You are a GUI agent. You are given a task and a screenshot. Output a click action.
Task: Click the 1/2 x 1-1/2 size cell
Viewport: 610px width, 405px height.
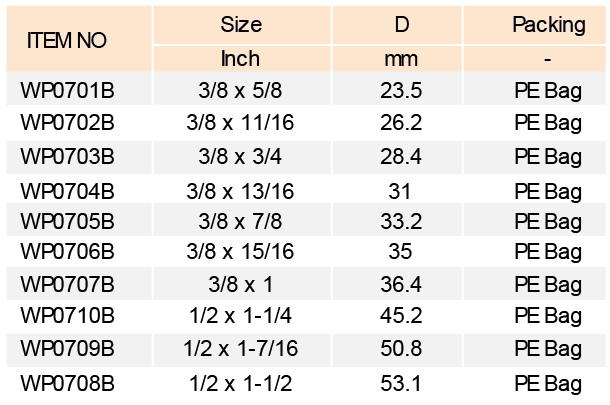click(x=240, y=382)
